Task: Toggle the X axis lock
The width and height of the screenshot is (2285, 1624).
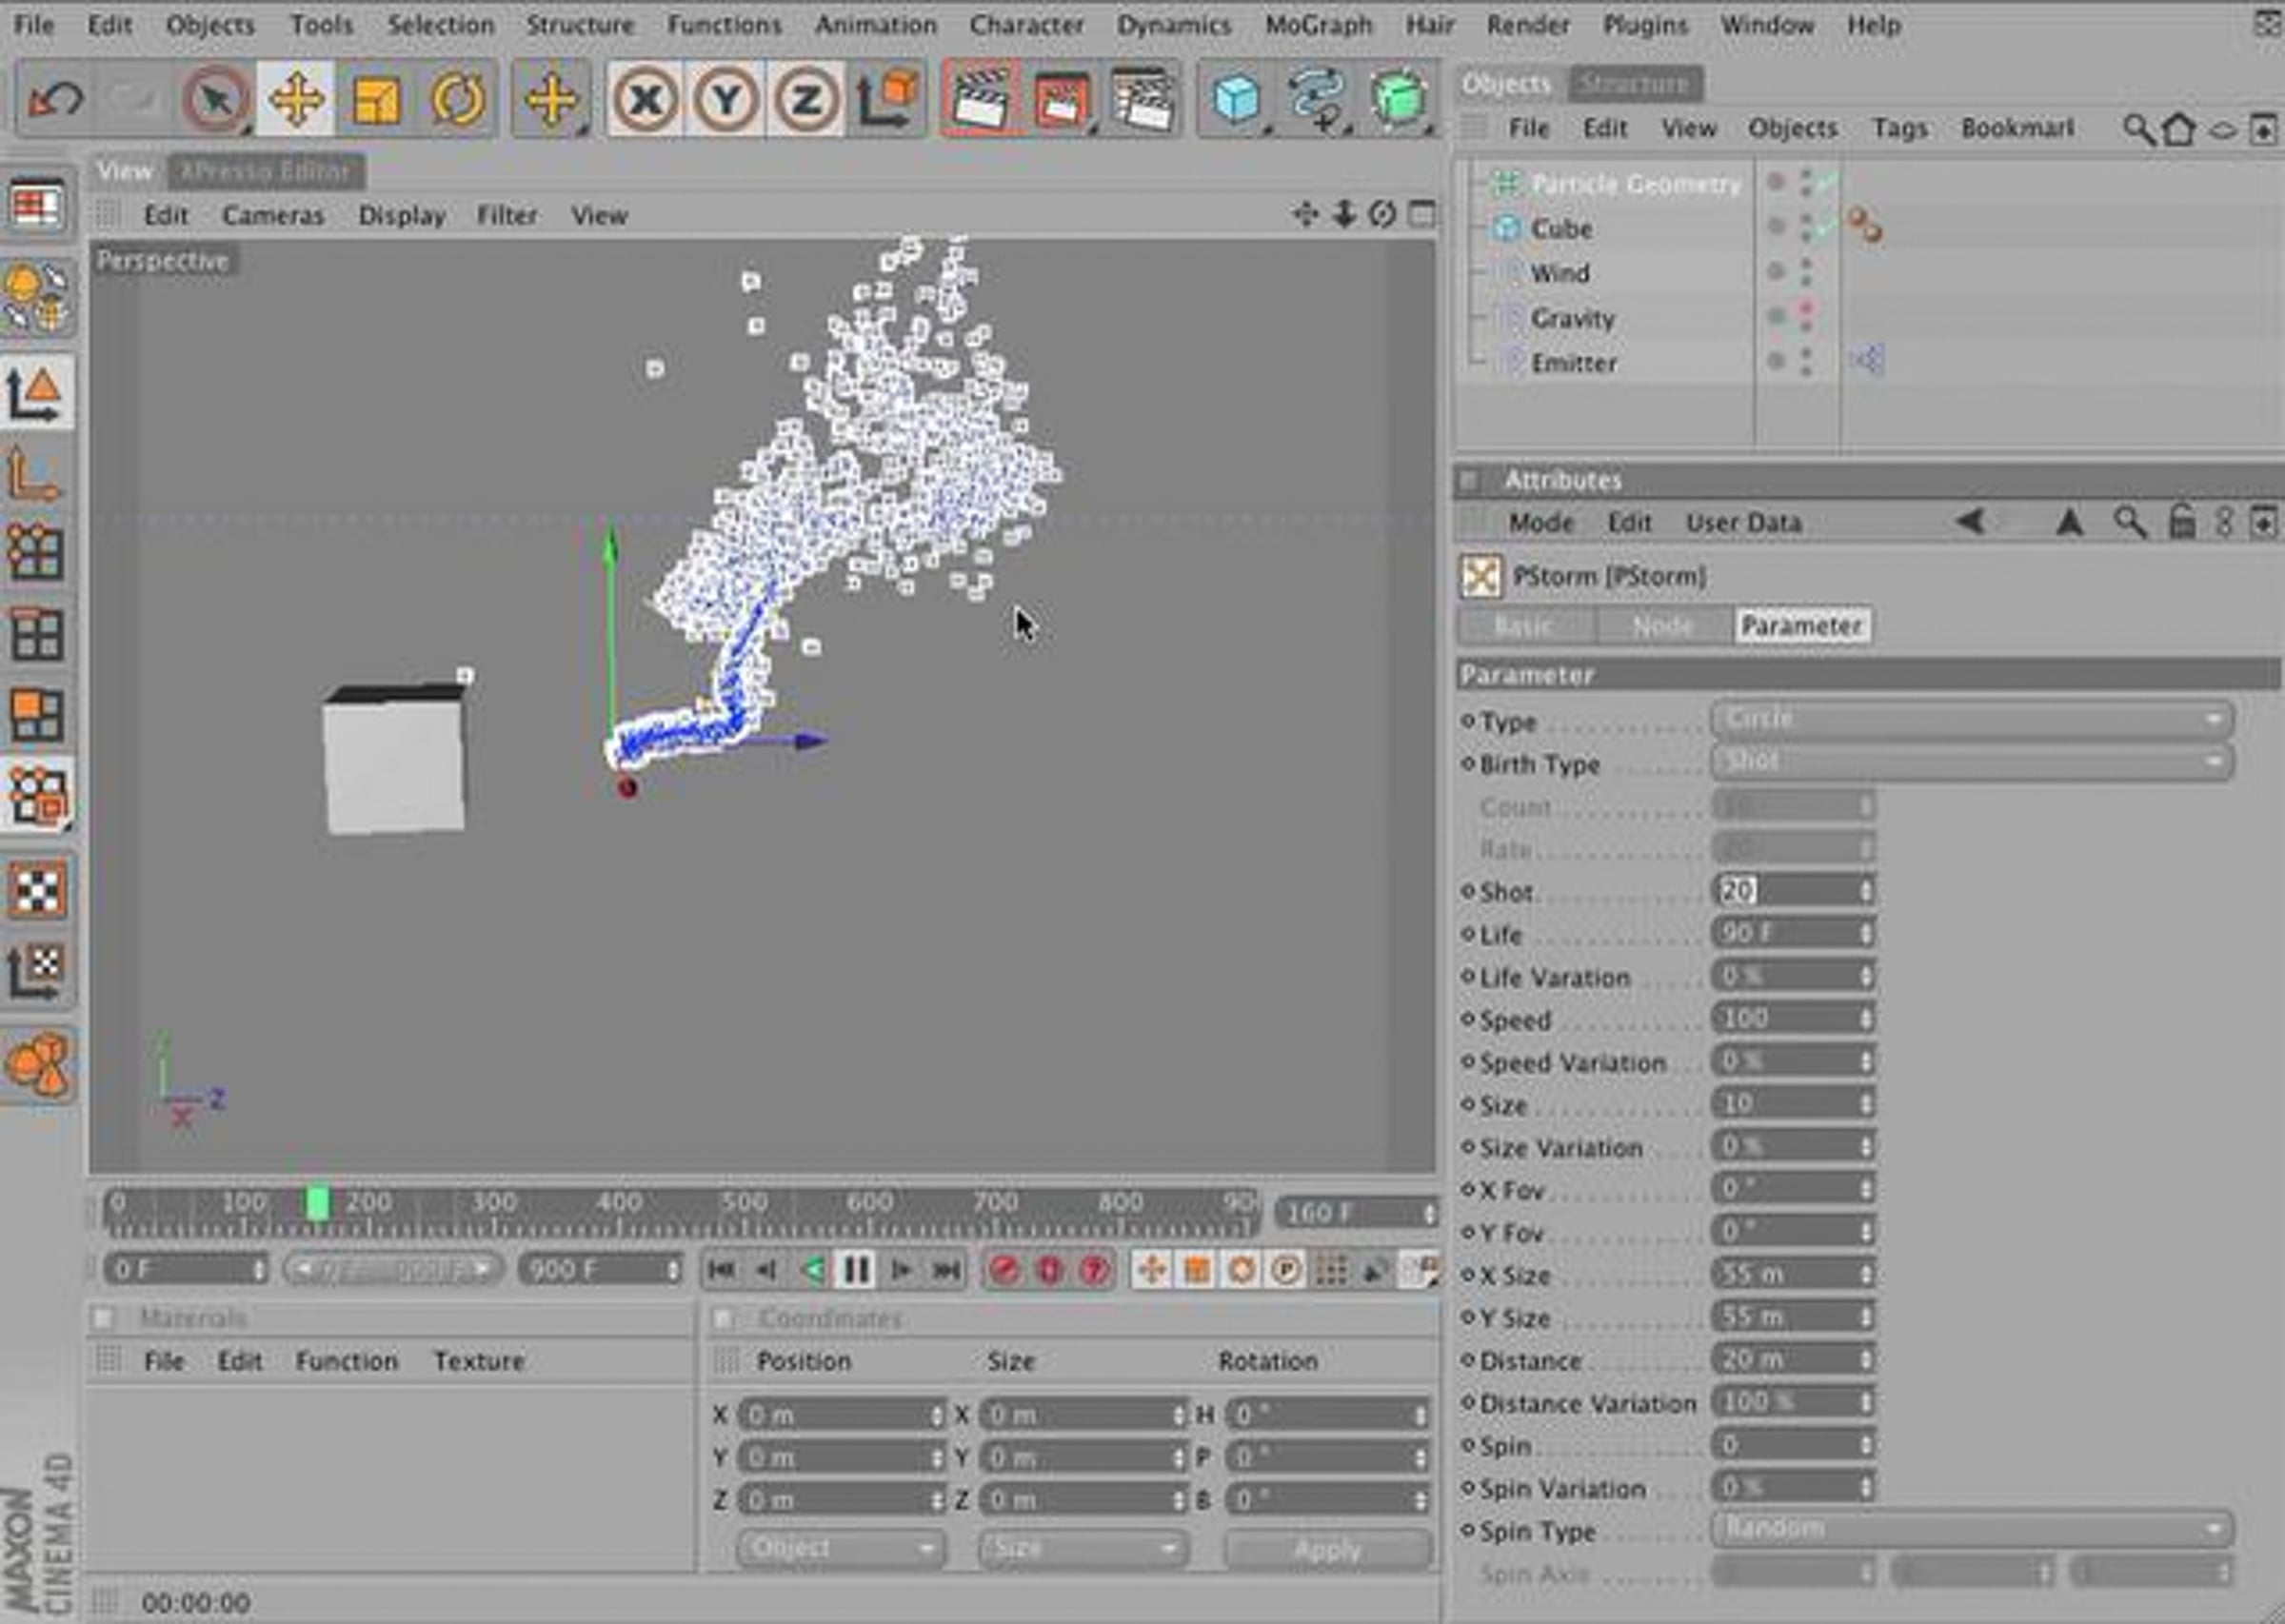Action: click(x=645, y=99)
